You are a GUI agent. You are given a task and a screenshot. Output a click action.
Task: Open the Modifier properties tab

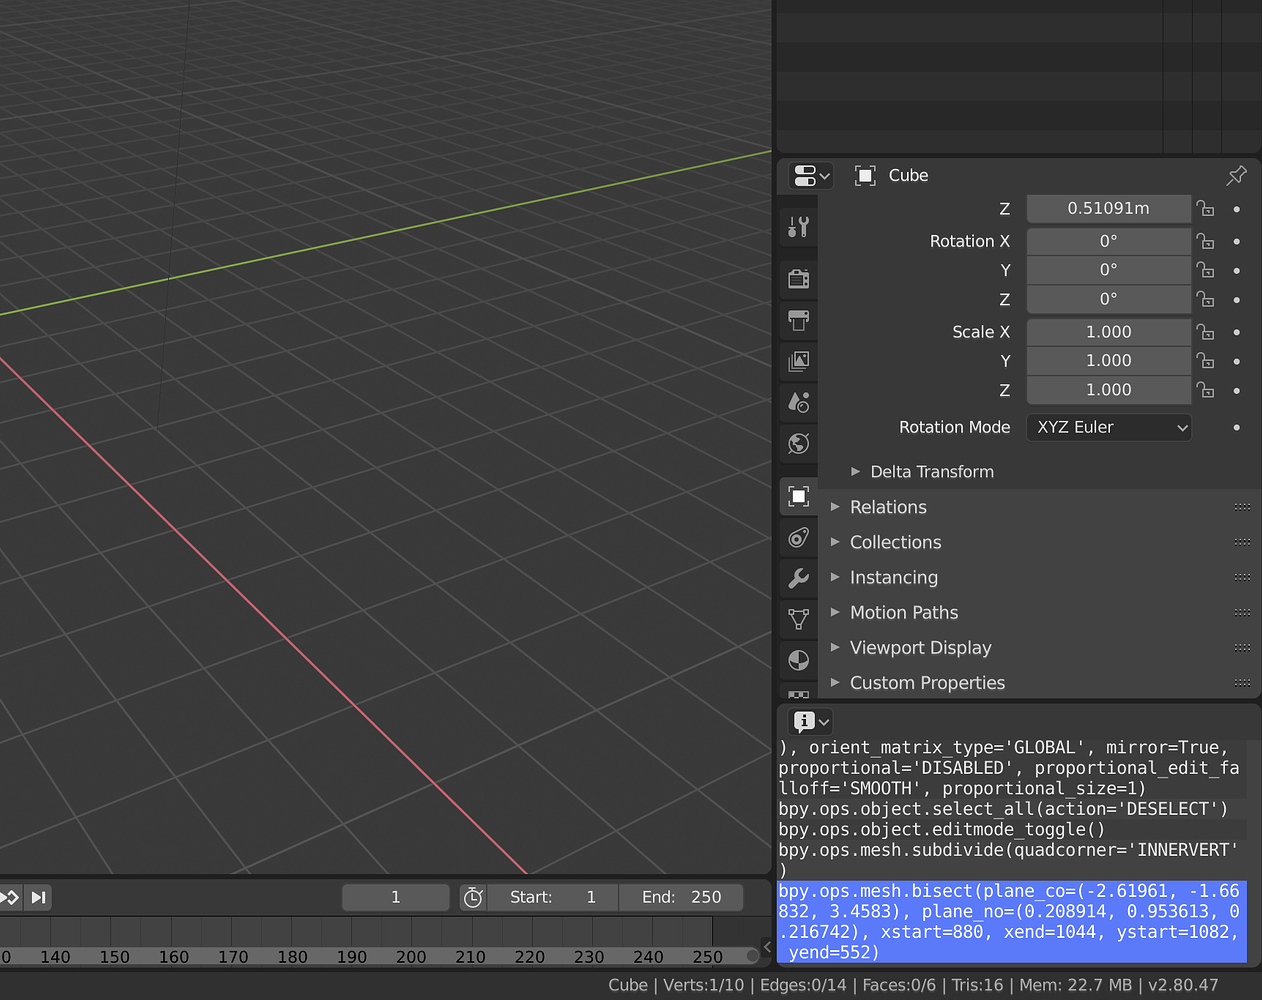click(x=798, y=578)
